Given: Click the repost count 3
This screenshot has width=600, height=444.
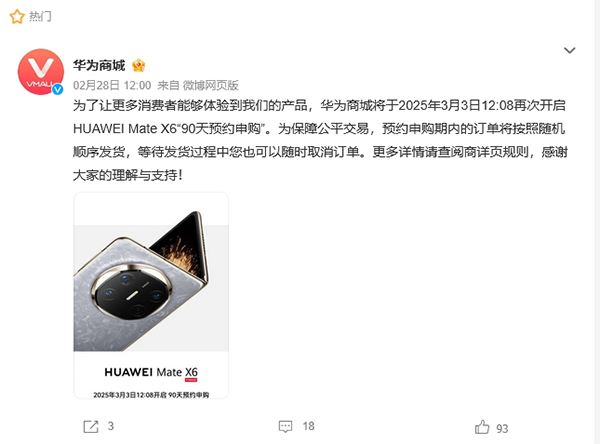Looking at the screenshot, I should click(x=111, y=426).
